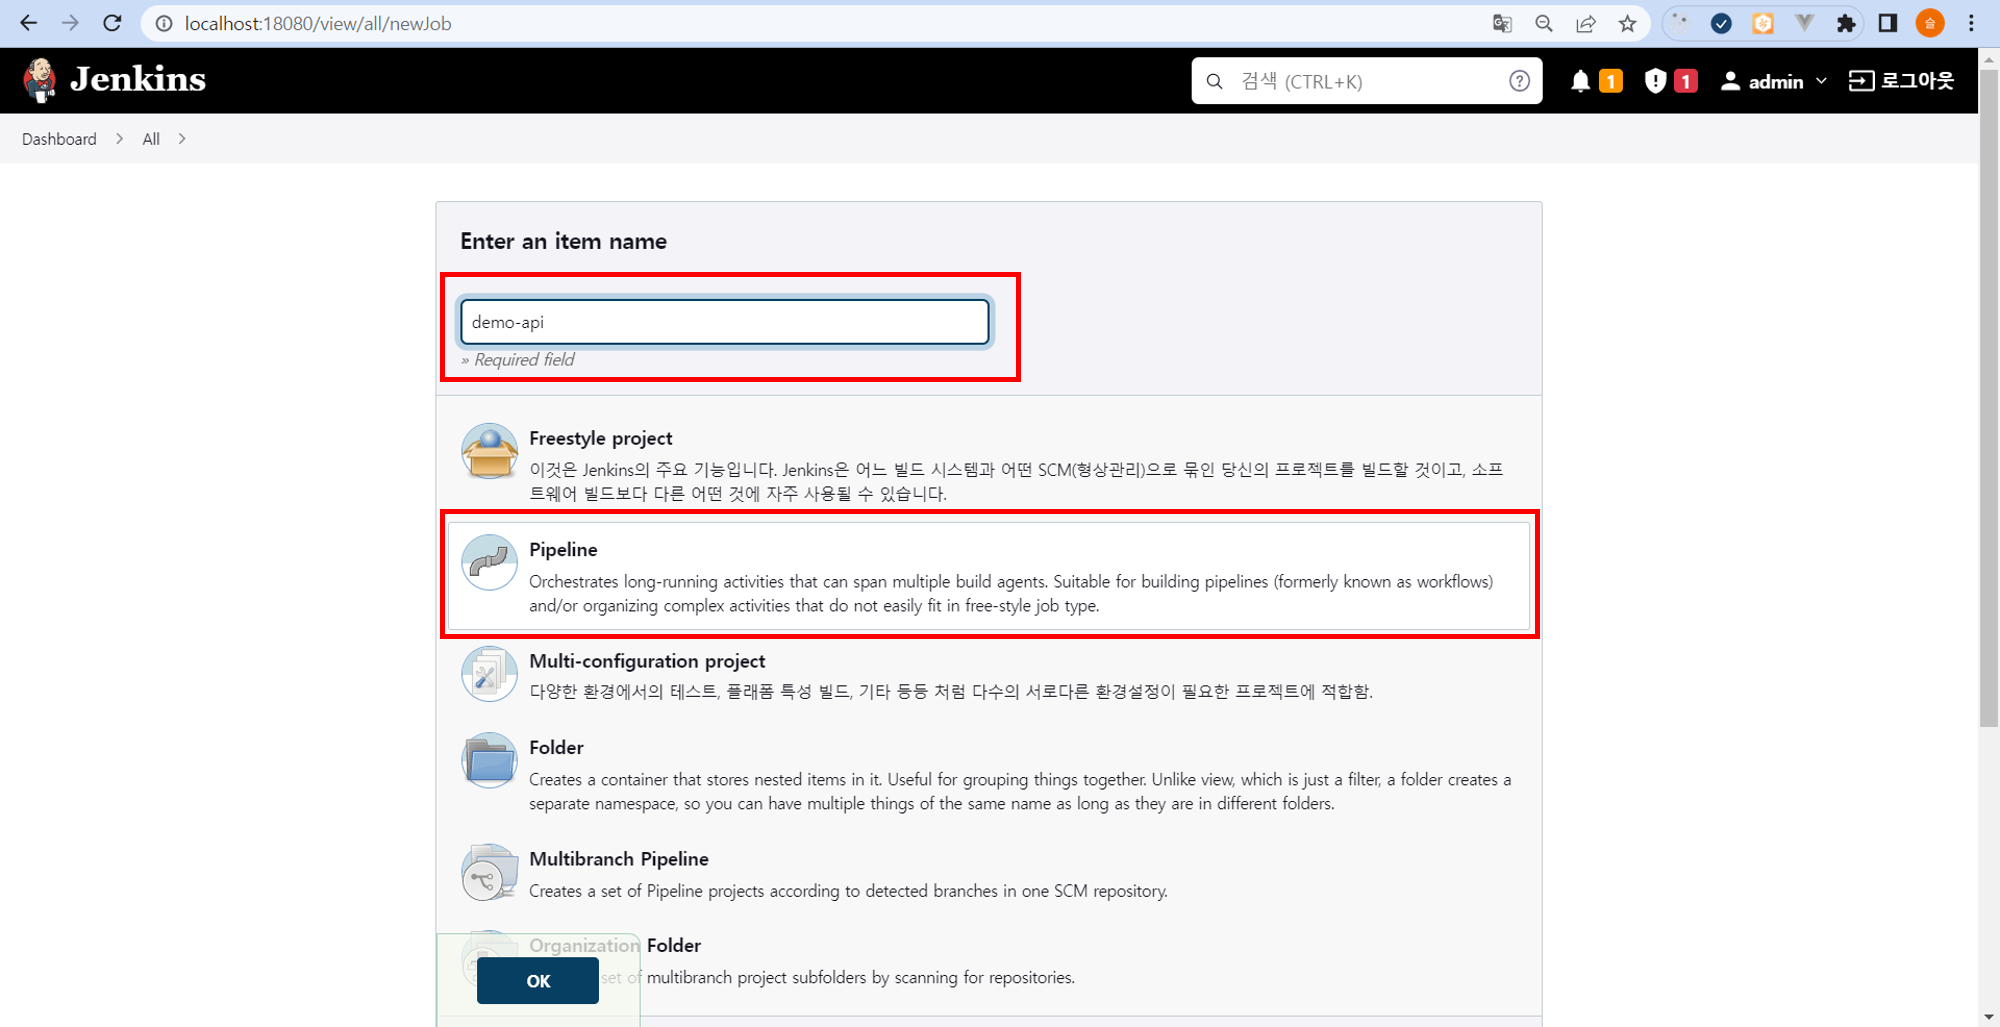Viewport: 2000px width, 1027px height.
Task: Click the 'Enter an item name' heading
Action: (563, 241)
